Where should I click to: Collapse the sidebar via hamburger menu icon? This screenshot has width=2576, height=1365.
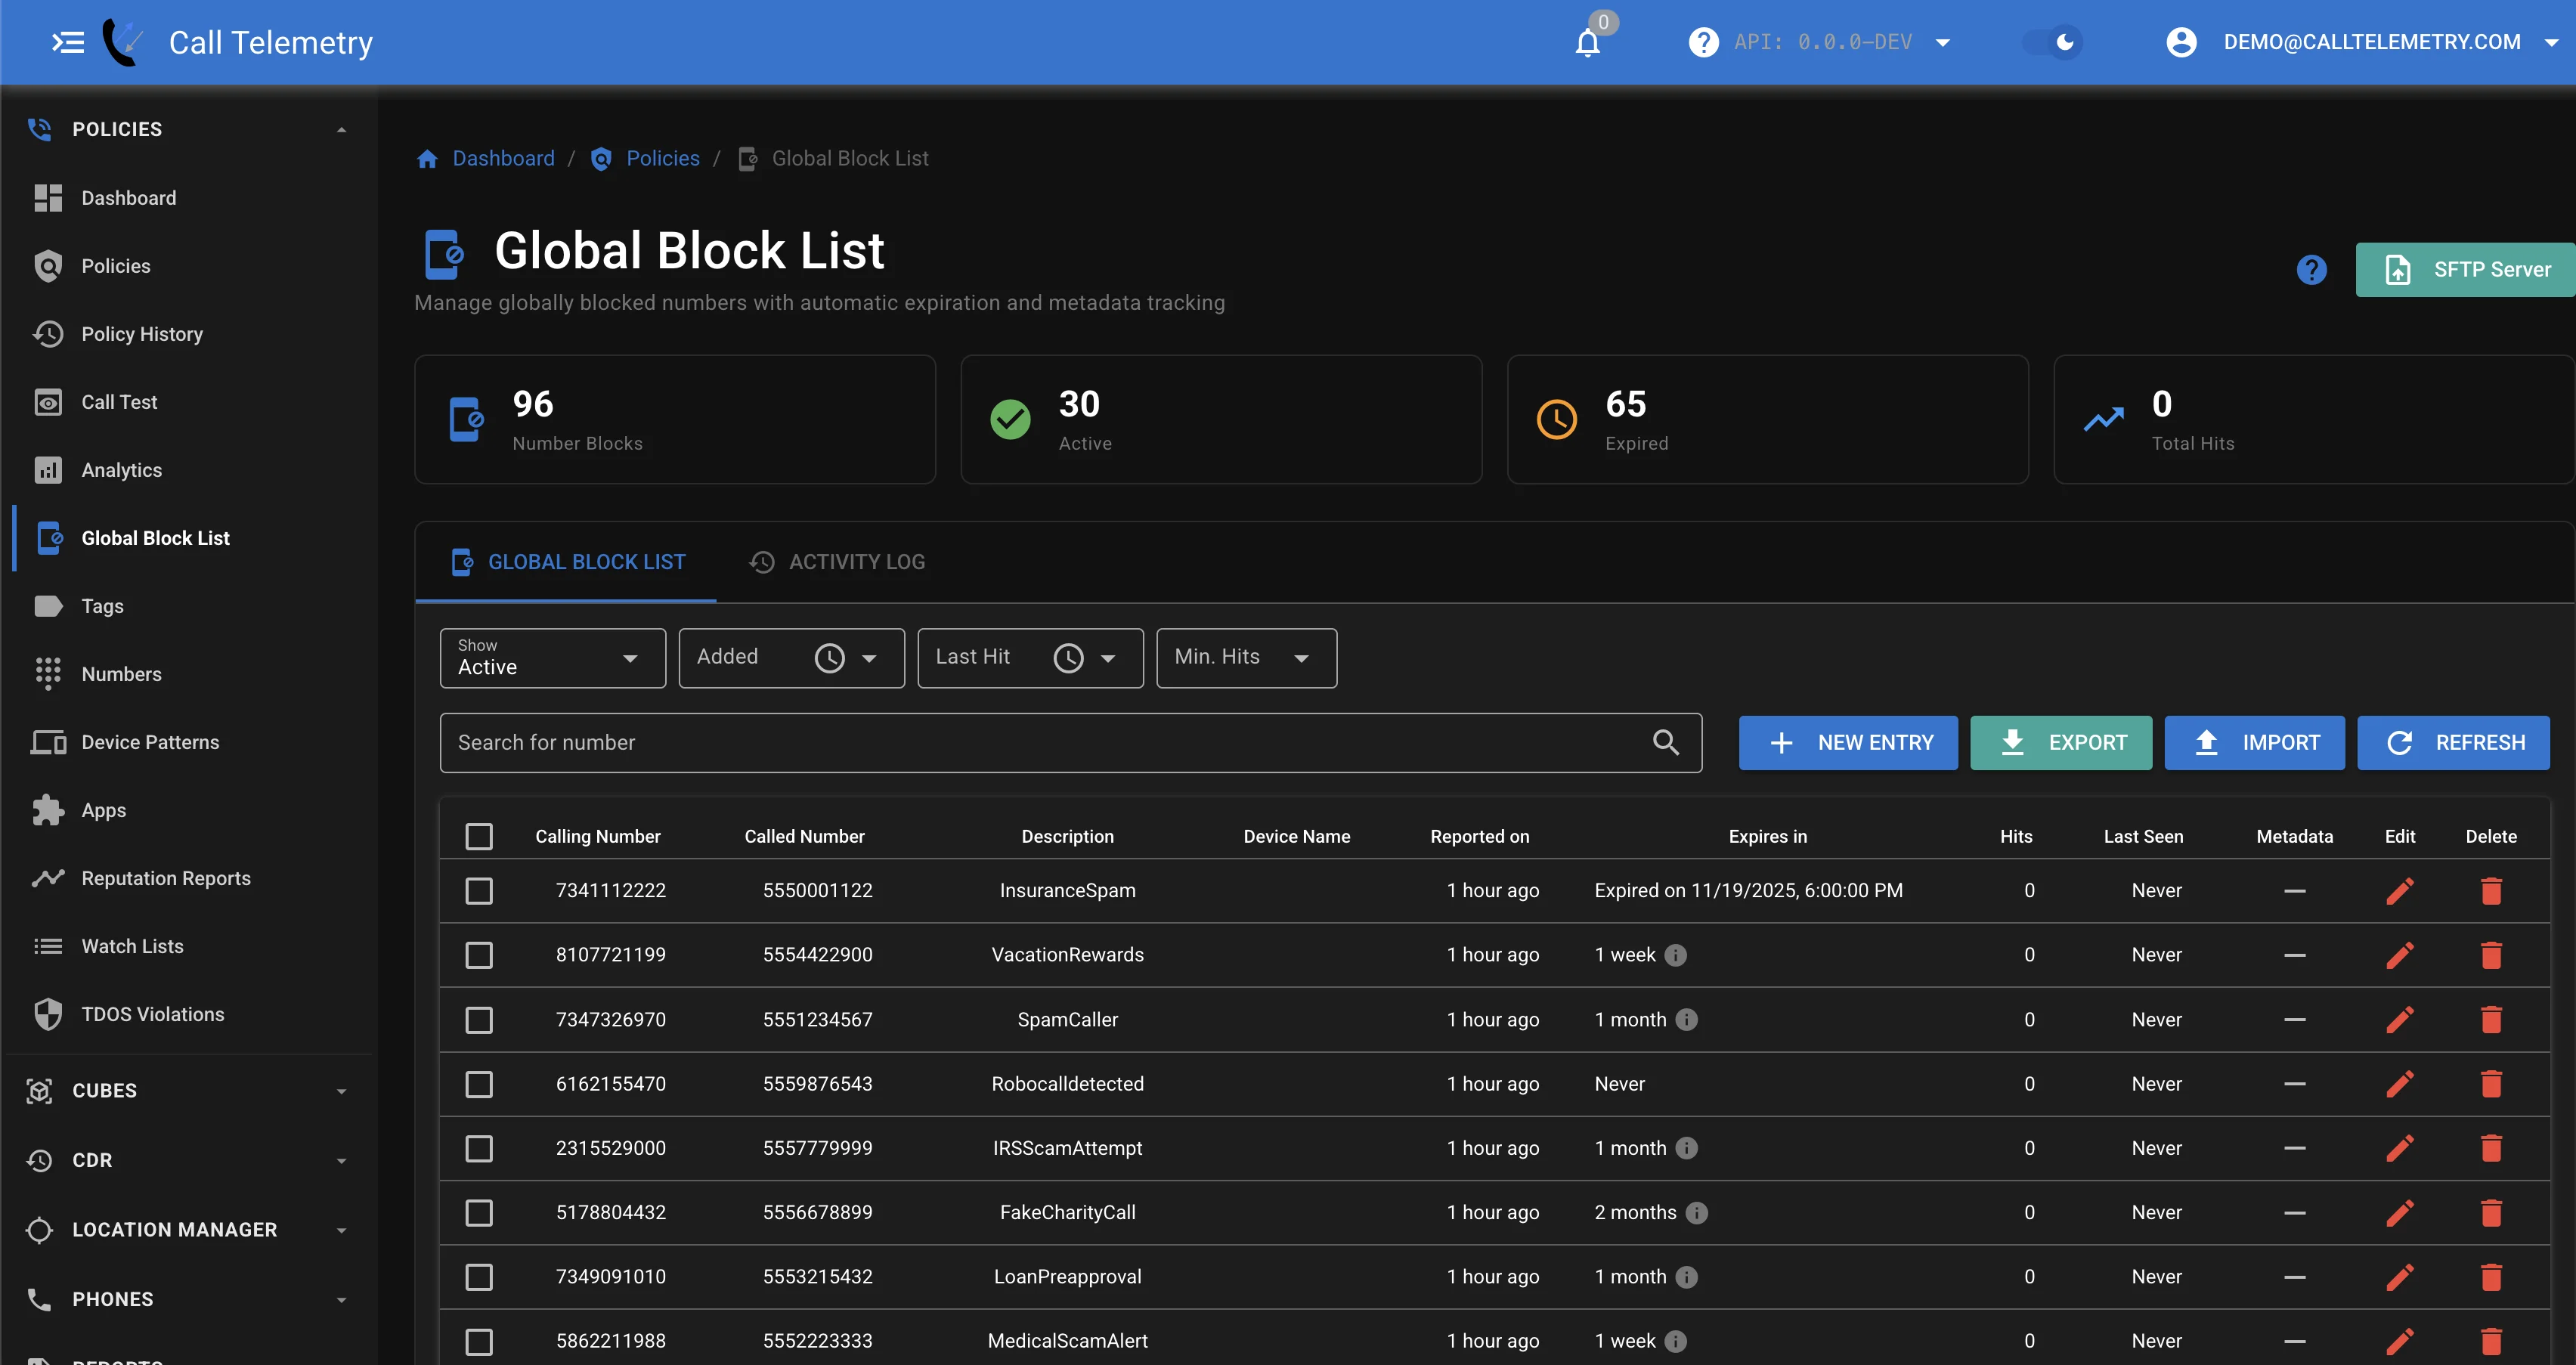tap(68, 42)
